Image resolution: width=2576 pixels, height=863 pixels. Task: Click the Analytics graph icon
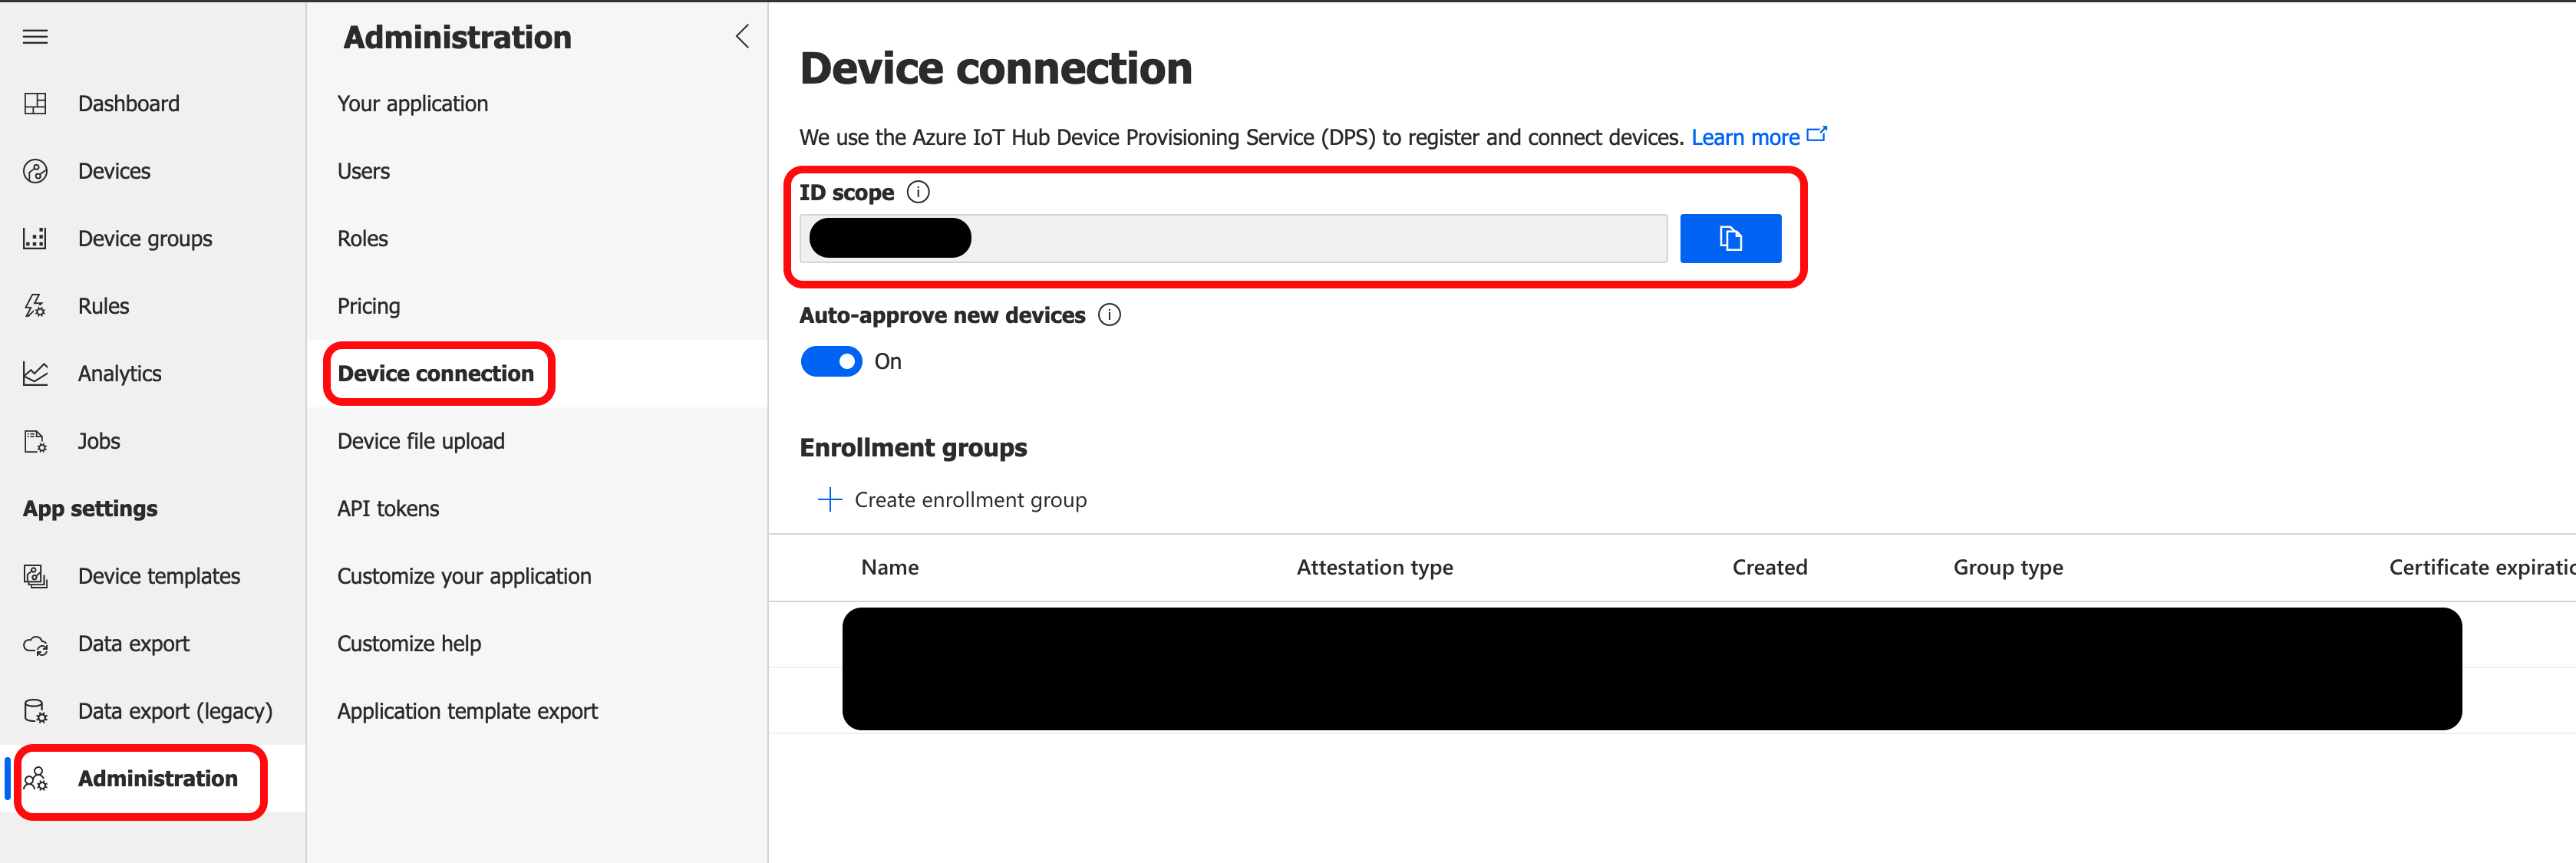tap(35, 373)
